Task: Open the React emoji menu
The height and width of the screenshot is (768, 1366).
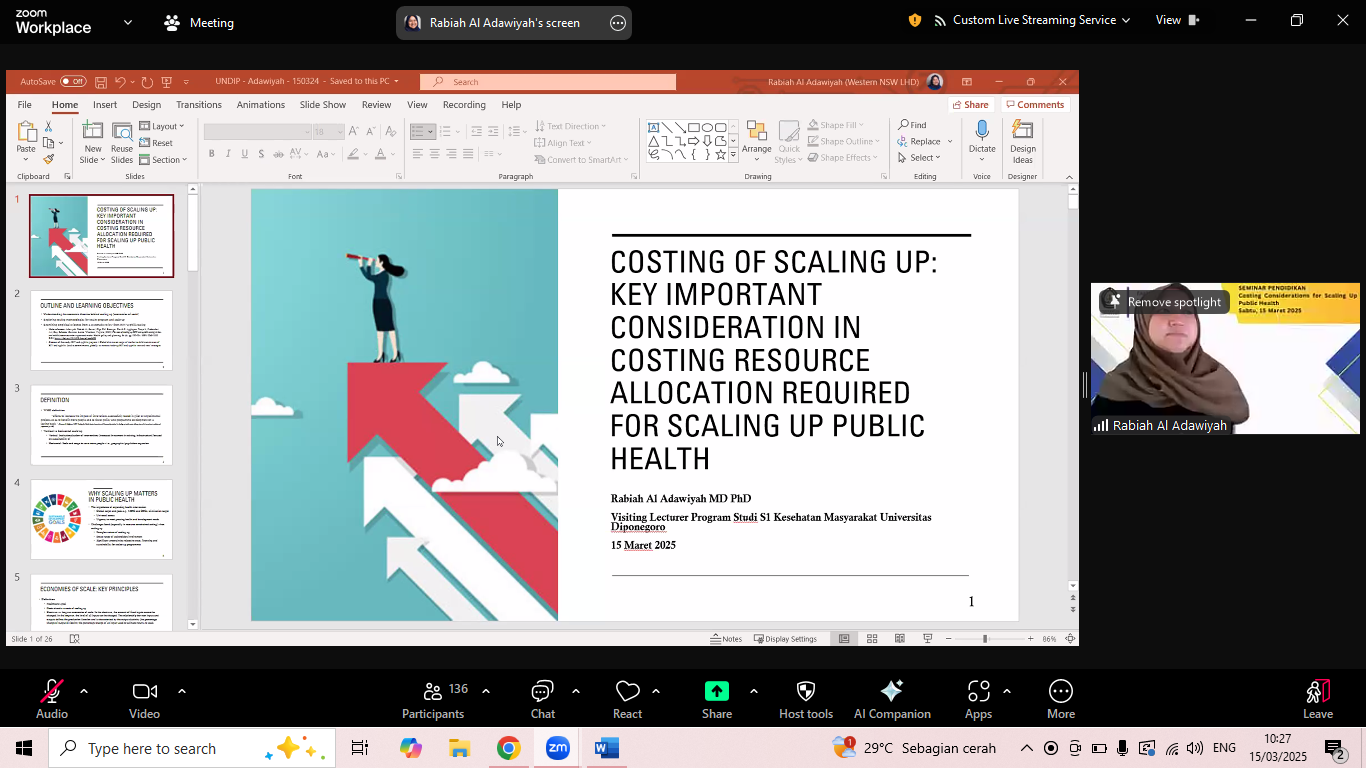Action: [x=627, y=692]
